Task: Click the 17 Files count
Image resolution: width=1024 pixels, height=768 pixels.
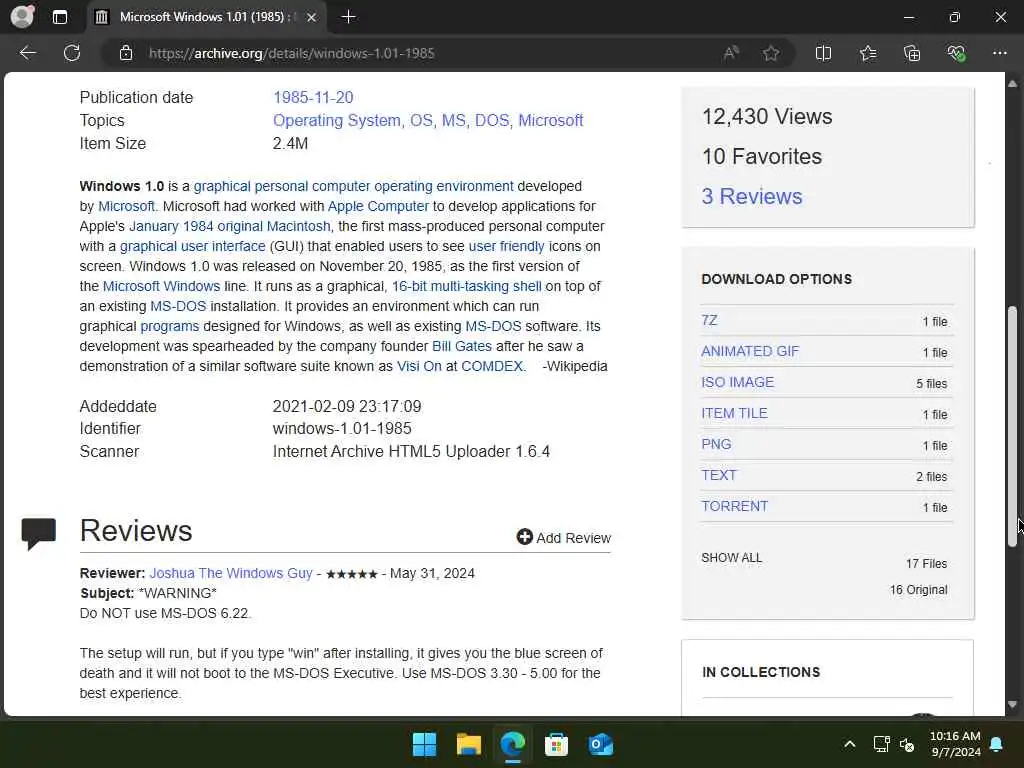Action: click(x=926, y=564)
